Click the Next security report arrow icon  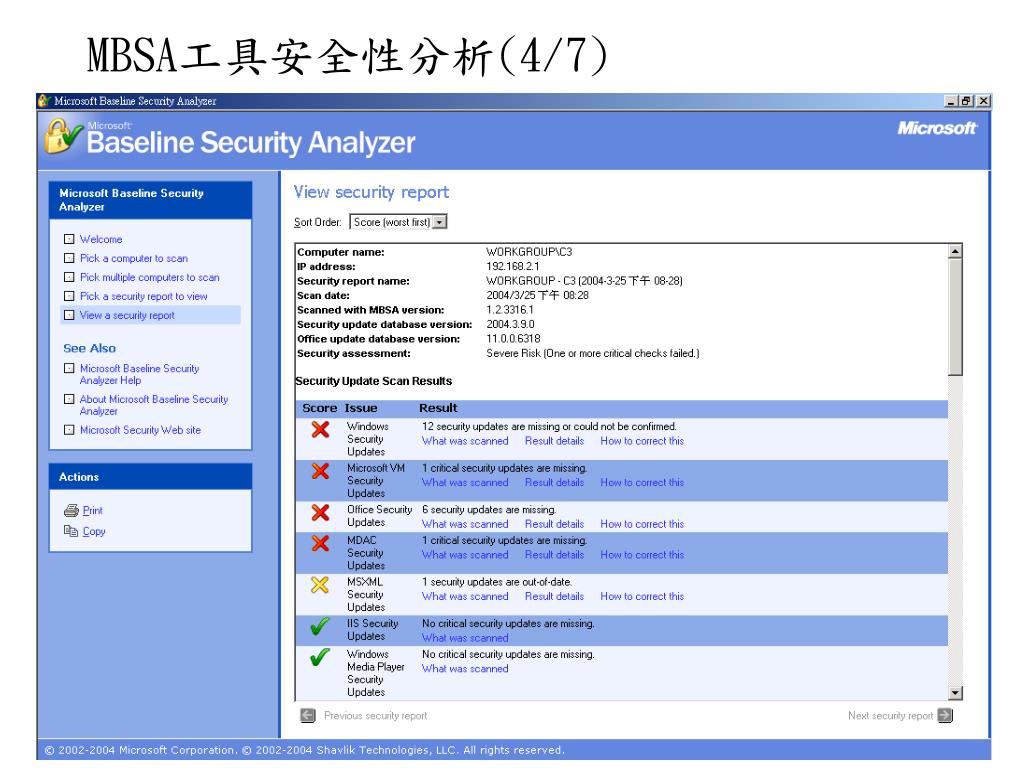945,716
